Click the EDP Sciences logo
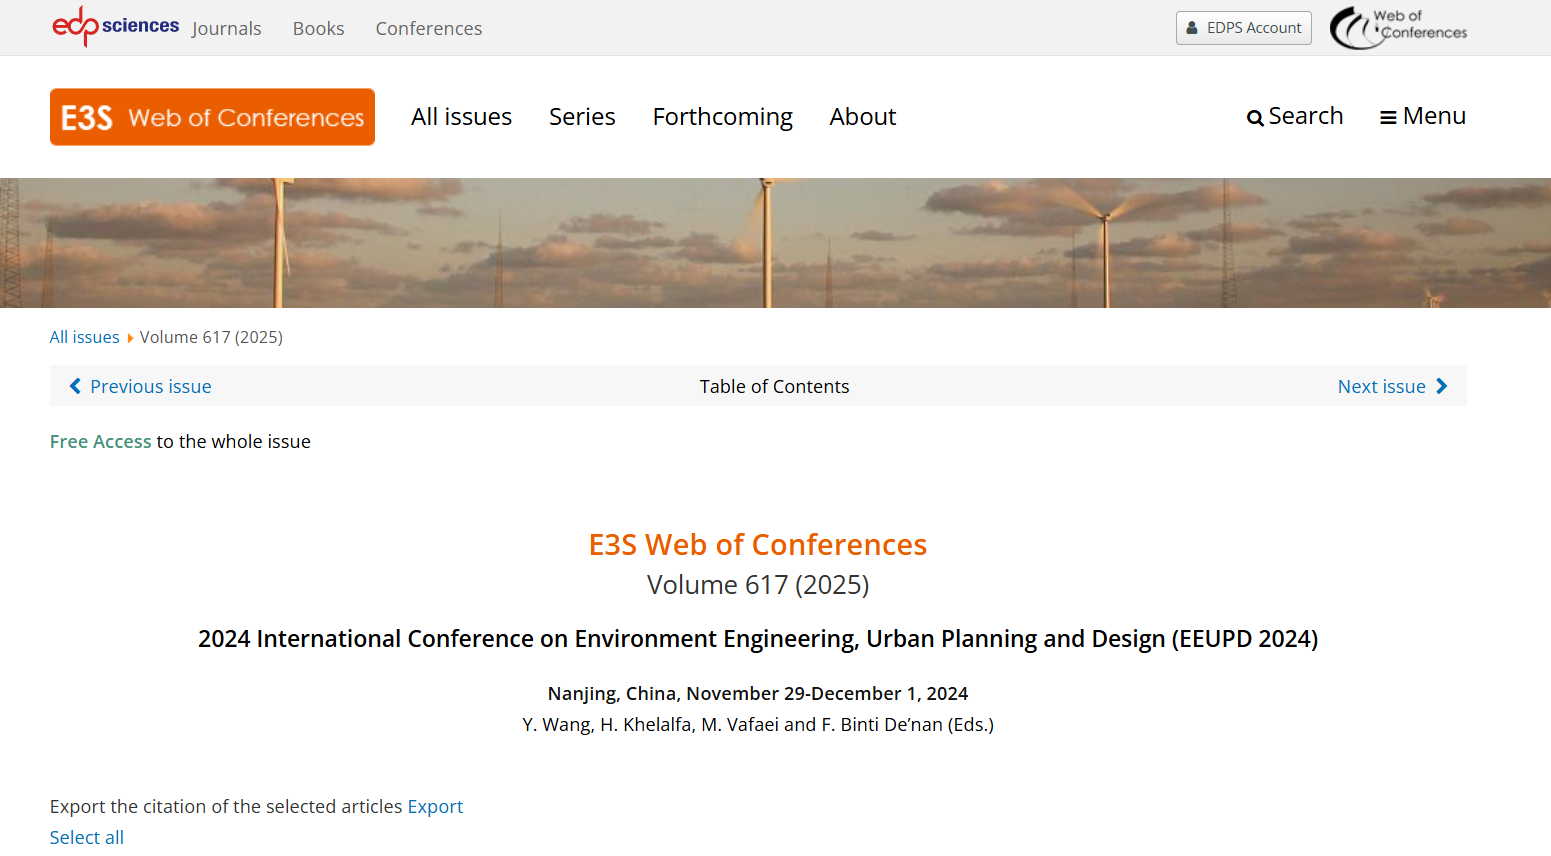This screenshot has width=1551, height=856. pyautogui.click(x=115, y=26)
